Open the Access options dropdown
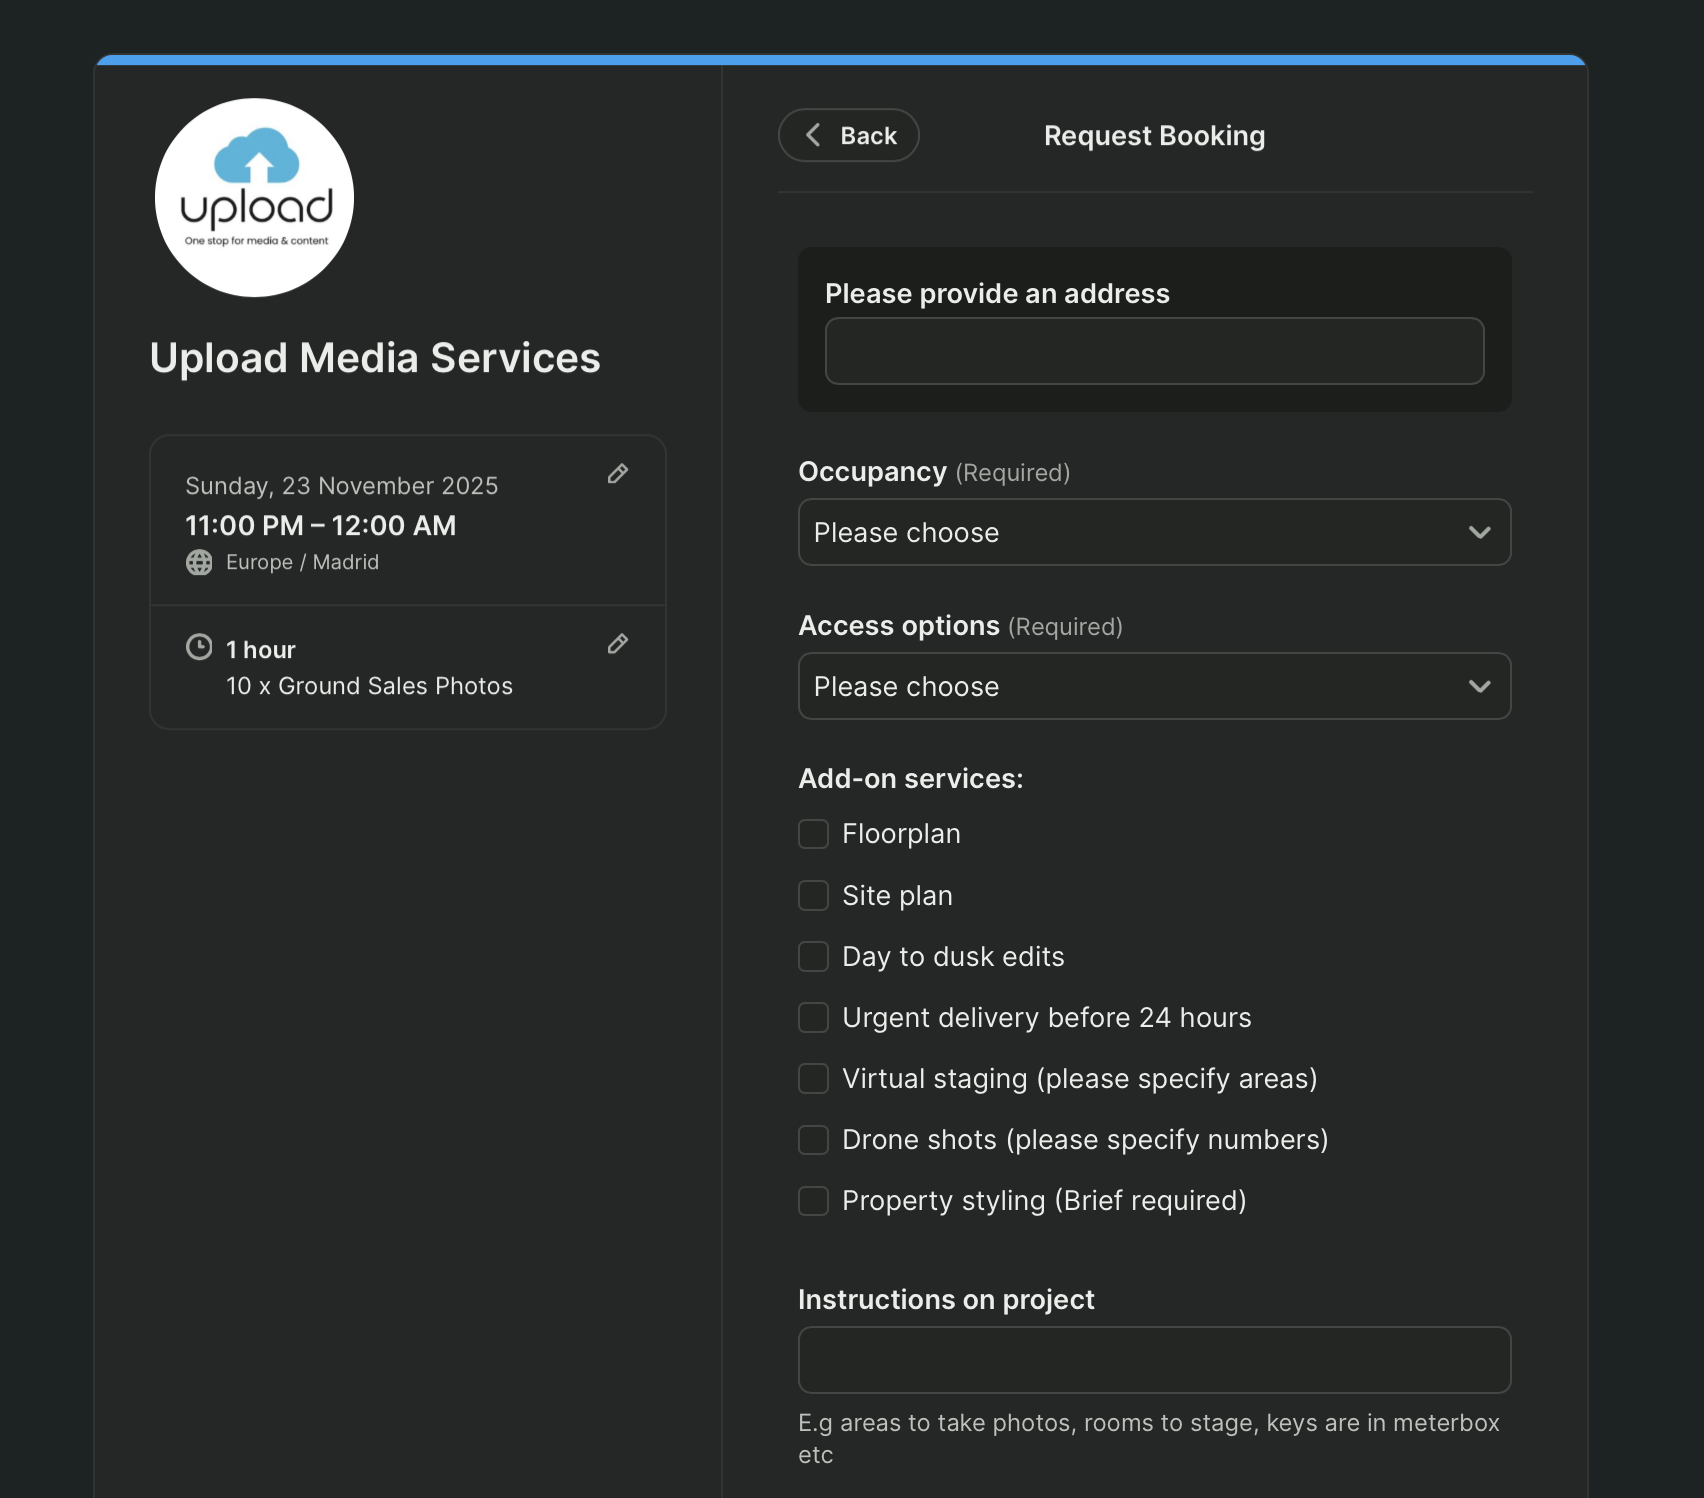The image size is (1704, 1498). coord(1154,686)
